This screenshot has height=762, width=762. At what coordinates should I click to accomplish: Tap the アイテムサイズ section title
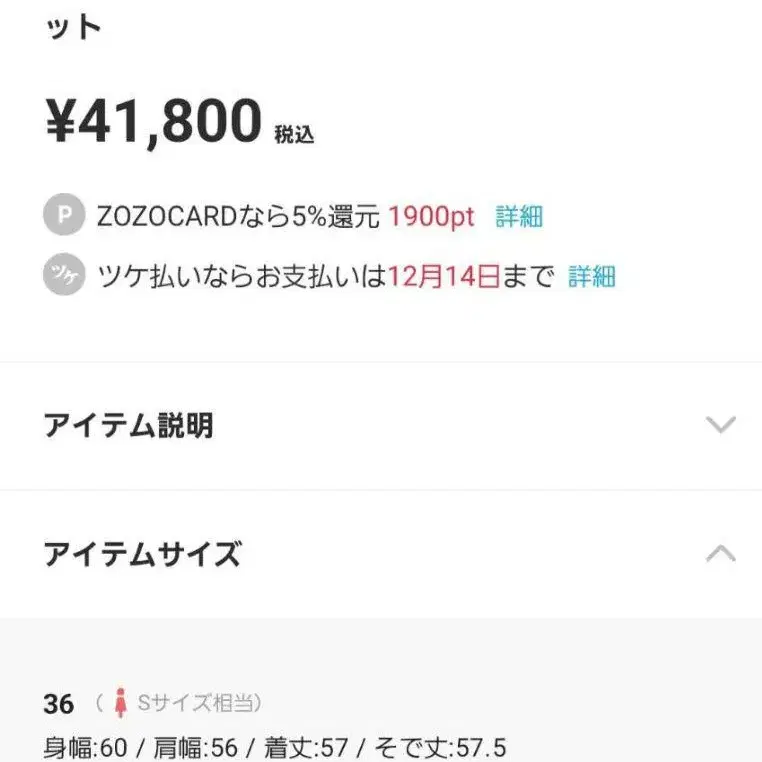click(142, 553)
